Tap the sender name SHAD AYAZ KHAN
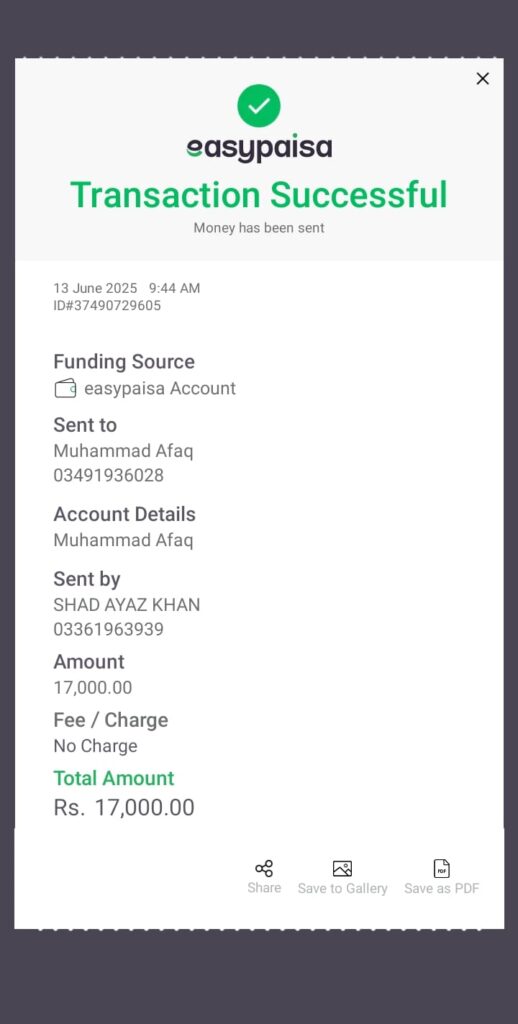This screenshot has height=1024, width=518. point(127,605)
